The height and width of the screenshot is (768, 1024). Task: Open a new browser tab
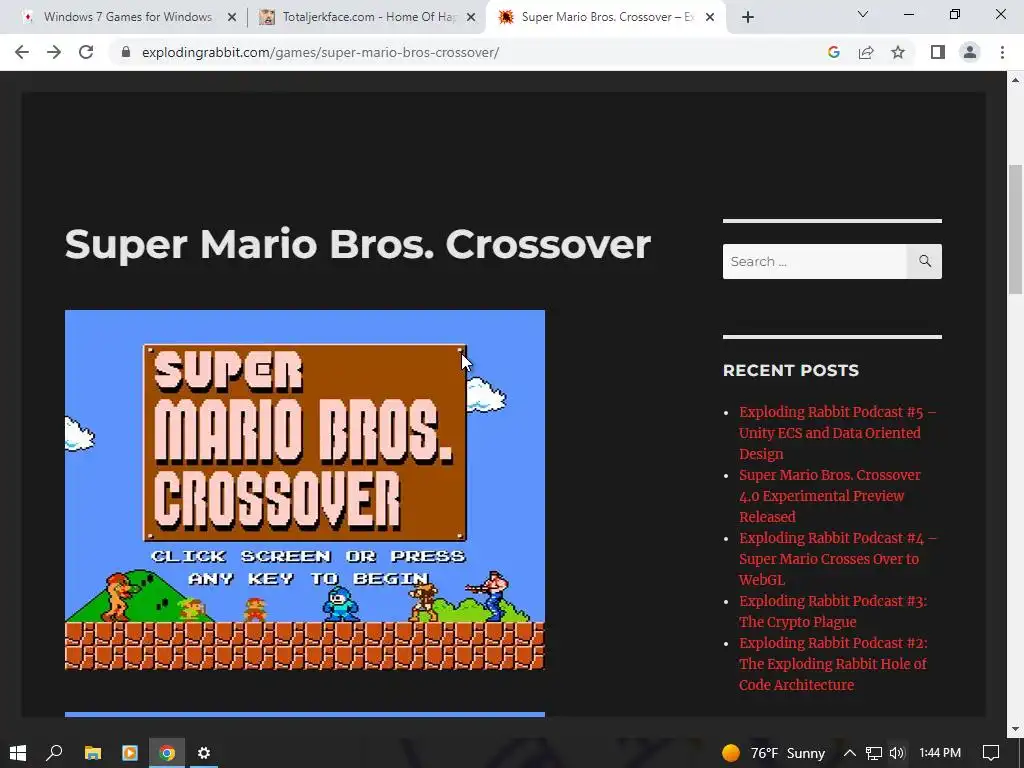[x=748, y=17]
